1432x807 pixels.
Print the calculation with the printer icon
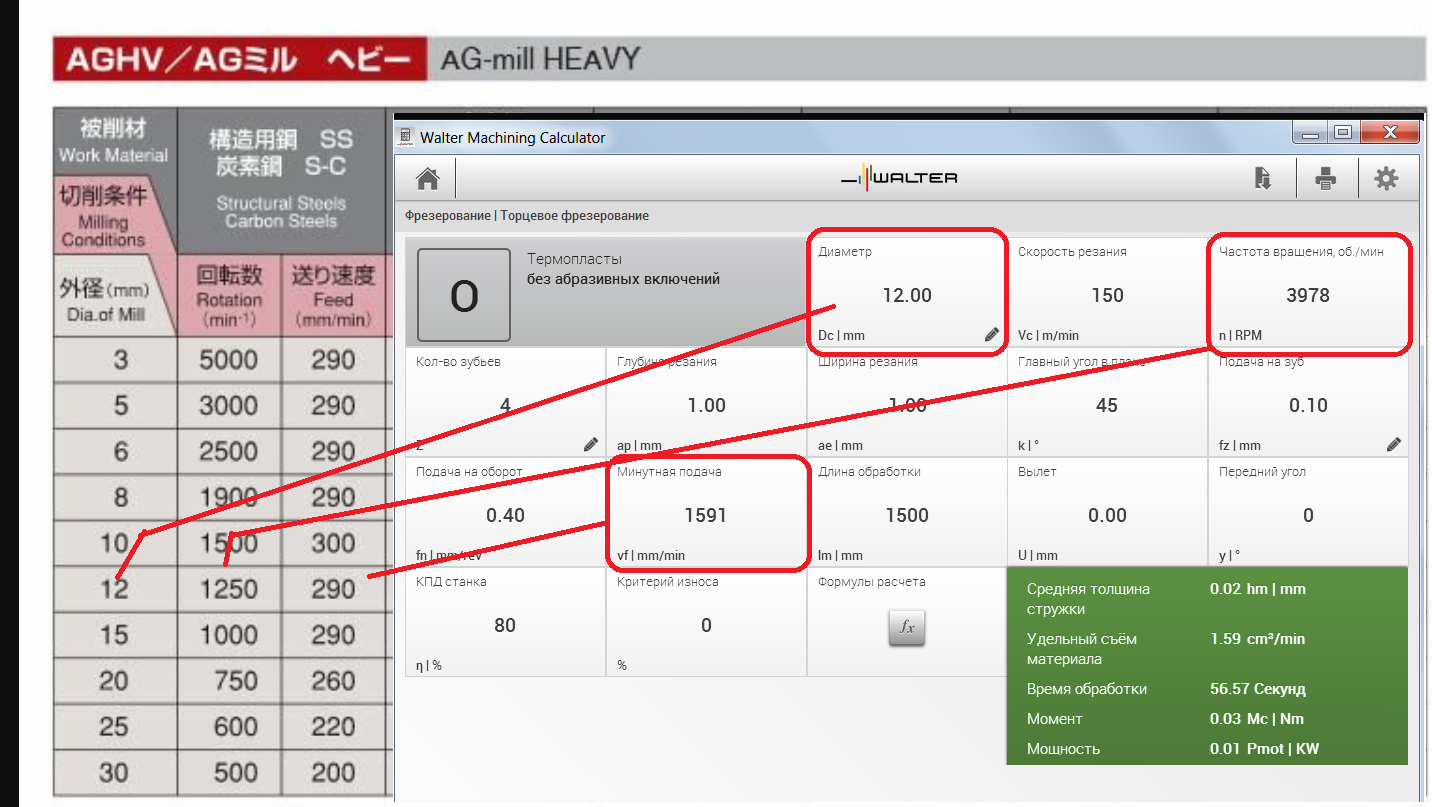click(1326, 179)
